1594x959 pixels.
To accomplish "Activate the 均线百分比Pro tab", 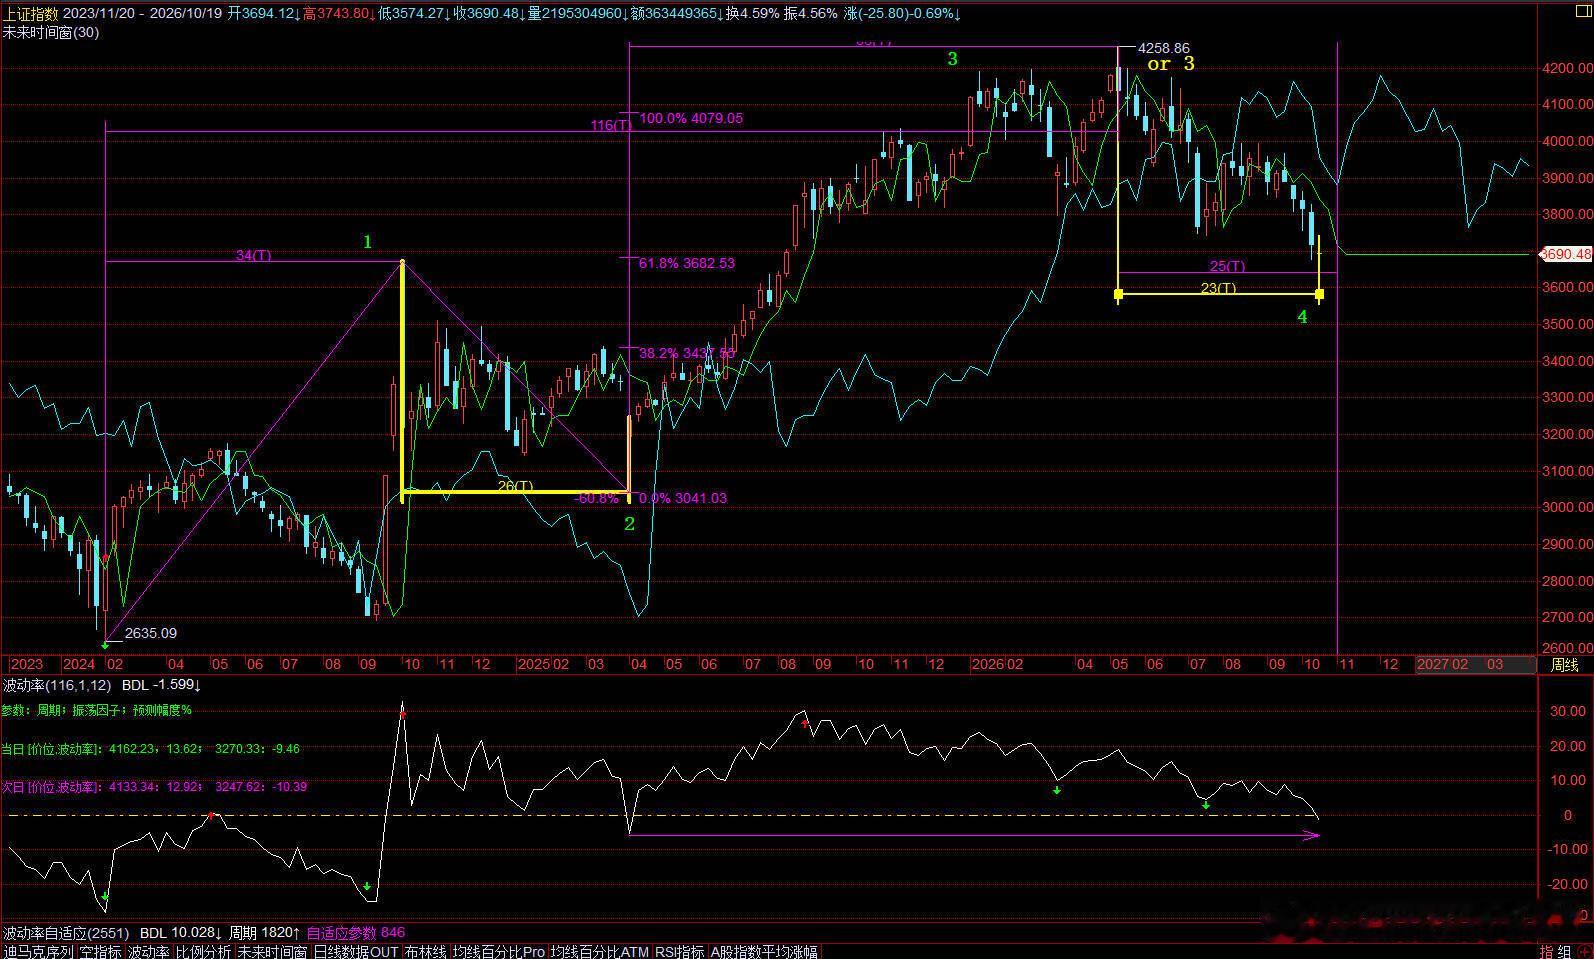I will [x=497, y=951].
